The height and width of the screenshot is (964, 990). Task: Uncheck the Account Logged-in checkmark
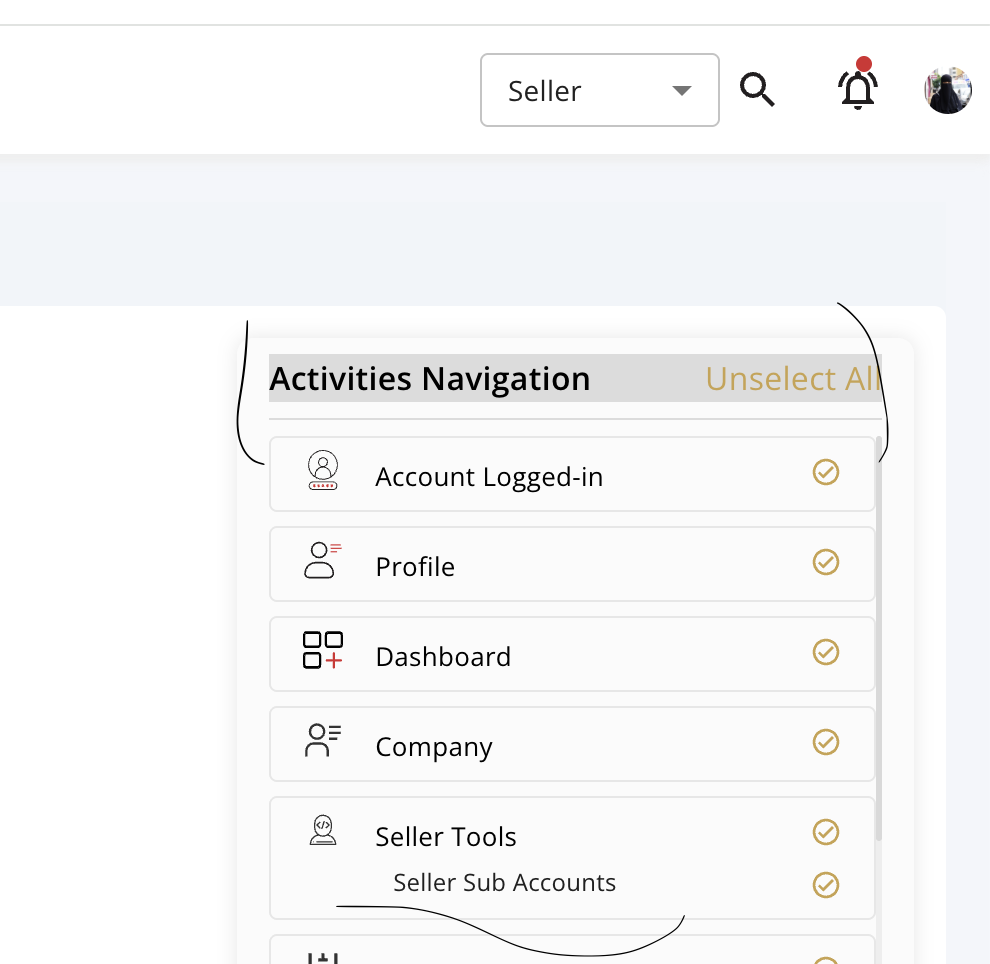[x=826, y=472]
